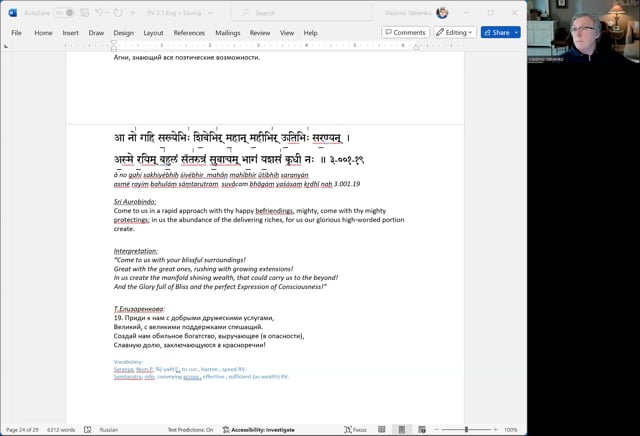This screenshot has width=640, height=436.
Task: Switch to the Design tab
Action: pyautogui.click(x=123, y=33)
